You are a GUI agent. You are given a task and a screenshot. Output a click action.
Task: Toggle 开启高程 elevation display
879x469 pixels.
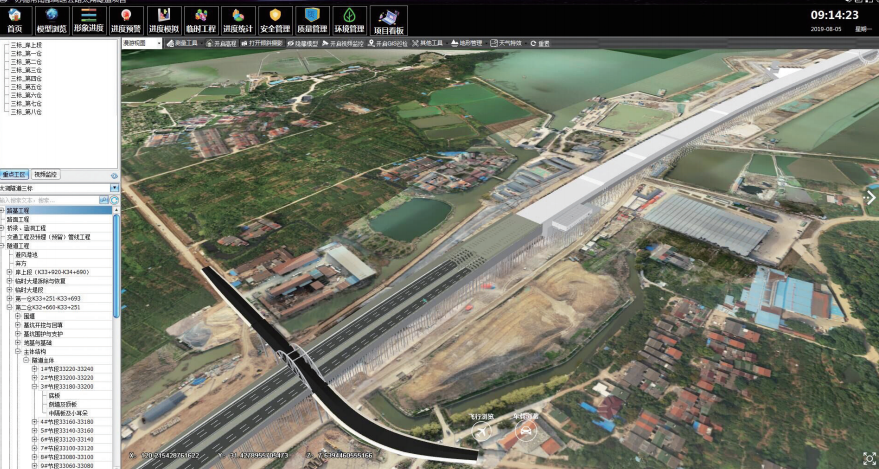click(x=221, y=43)
